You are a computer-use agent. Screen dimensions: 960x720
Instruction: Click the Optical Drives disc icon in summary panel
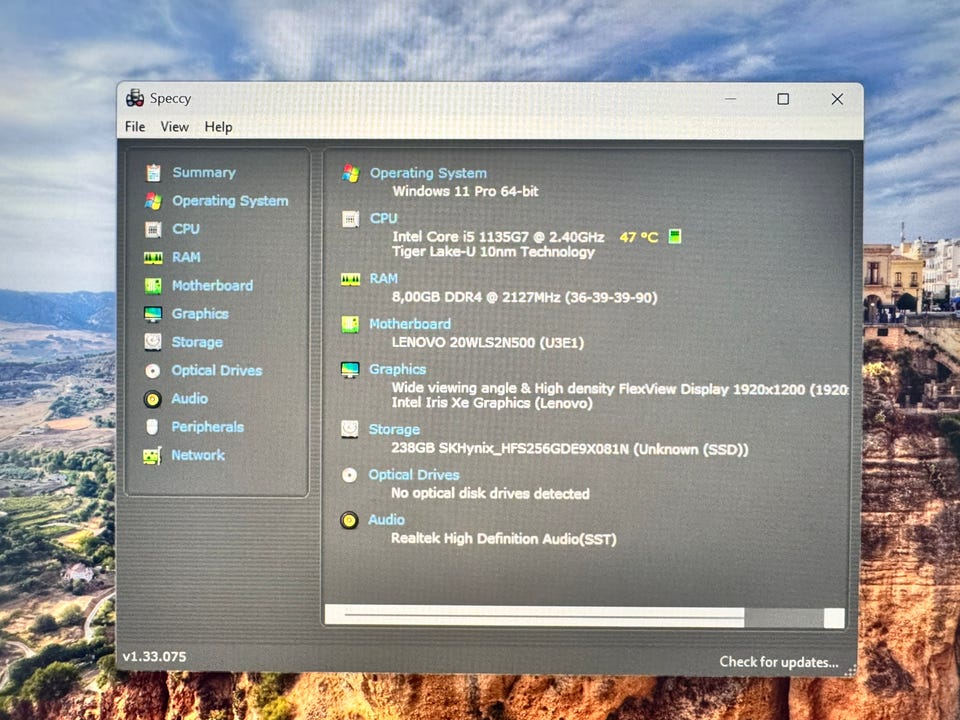point(349,475)
